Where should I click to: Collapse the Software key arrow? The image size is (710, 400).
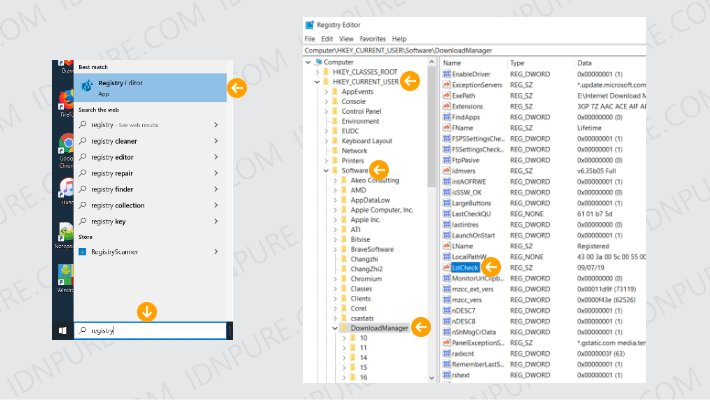pos(326,171)
